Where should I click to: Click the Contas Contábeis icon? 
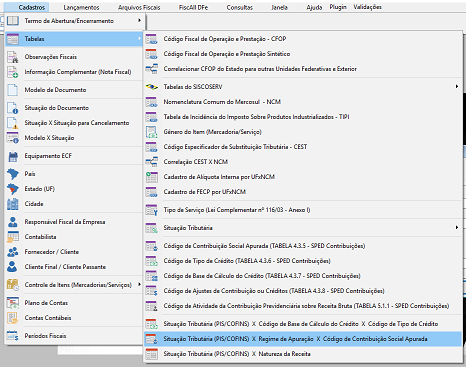pos(13,318)
